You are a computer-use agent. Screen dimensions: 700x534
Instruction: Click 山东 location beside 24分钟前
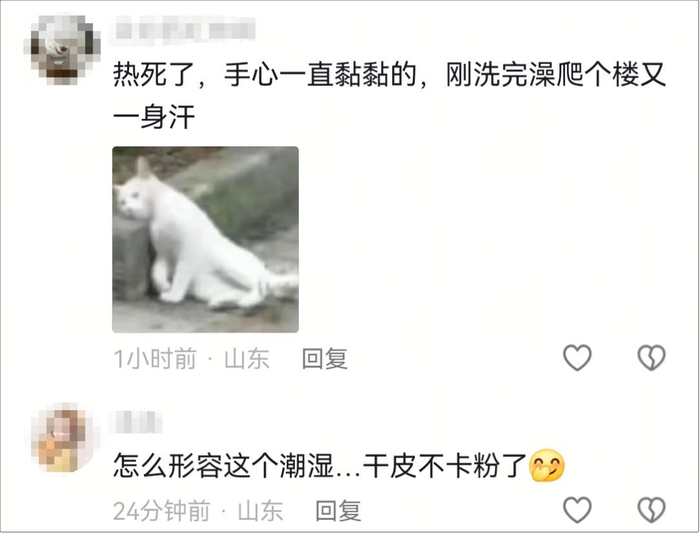pos(260,511)
